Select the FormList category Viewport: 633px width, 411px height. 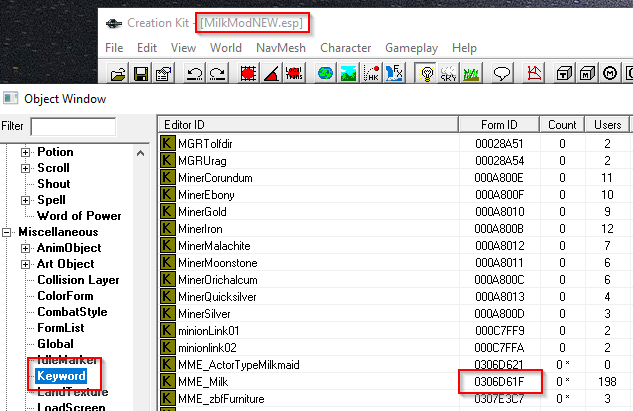(x=61, y=328)
